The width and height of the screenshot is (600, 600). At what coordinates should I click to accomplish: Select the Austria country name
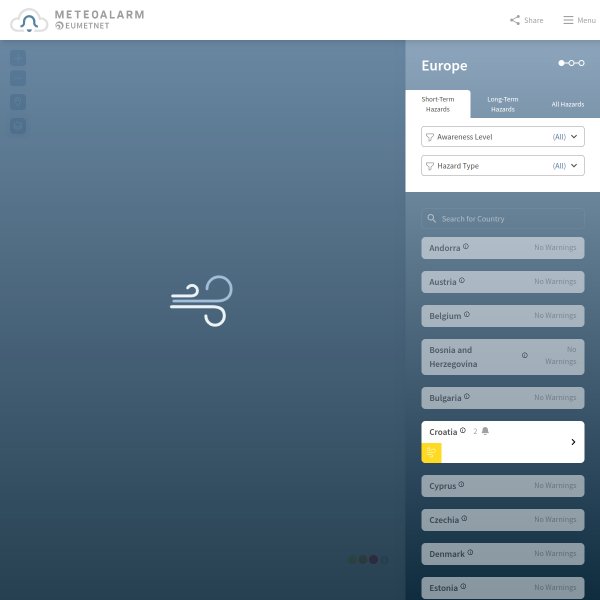(x=443, y=282)
